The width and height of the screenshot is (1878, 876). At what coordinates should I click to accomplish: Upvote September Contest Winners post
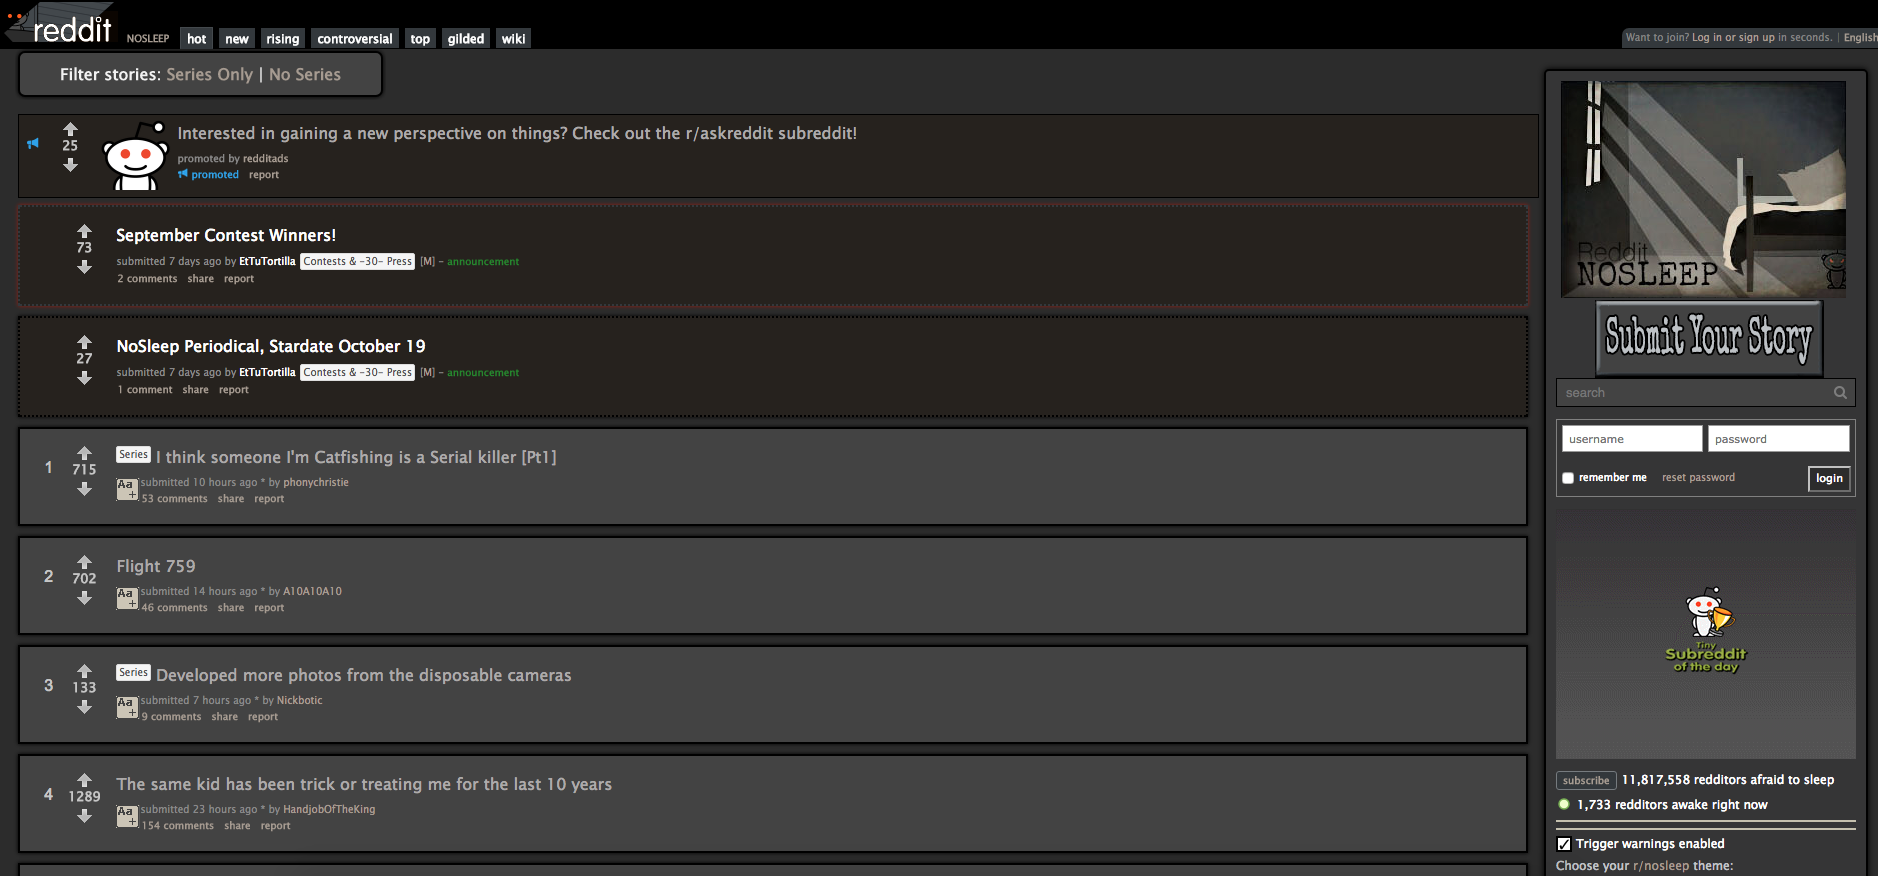point(84,231)
